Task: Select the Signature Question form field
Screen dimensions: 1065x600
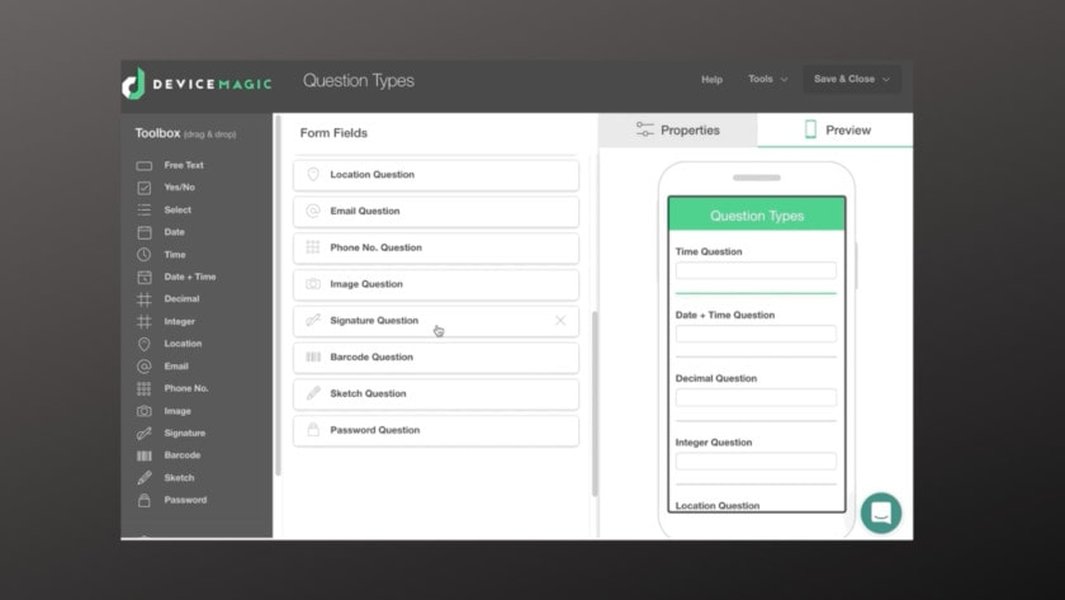Action: [436, 321]
